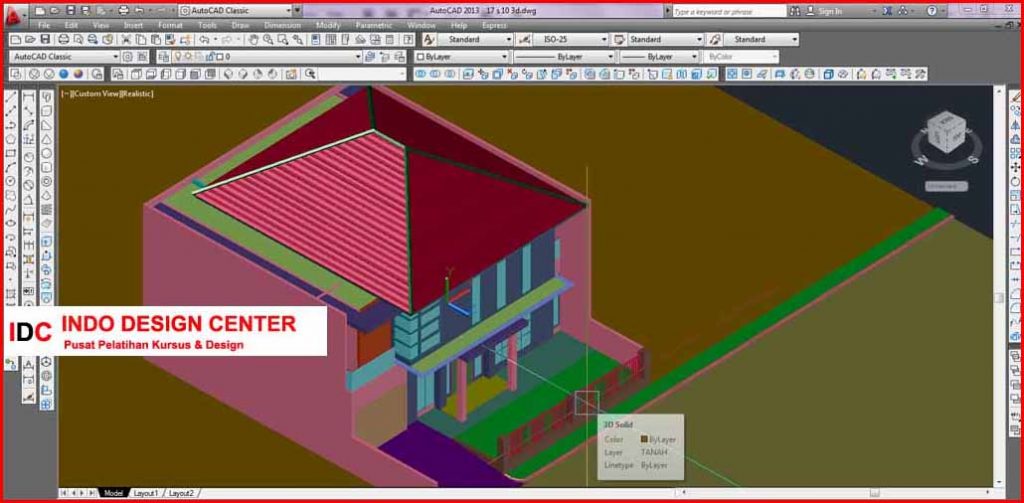Open the Express menu
Image resolution: width=1024 pixels, height=503 pixels.
click(x=494, y=25)
